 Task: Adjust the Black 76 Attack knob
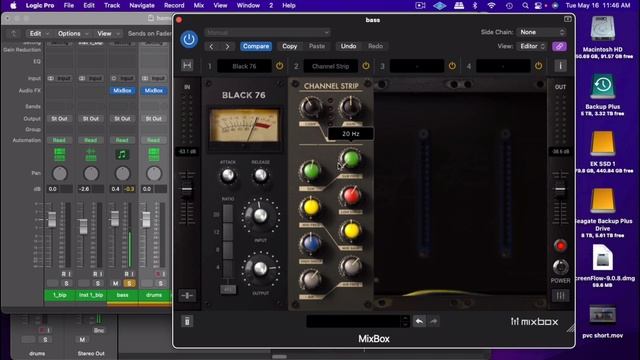(228, 176)
